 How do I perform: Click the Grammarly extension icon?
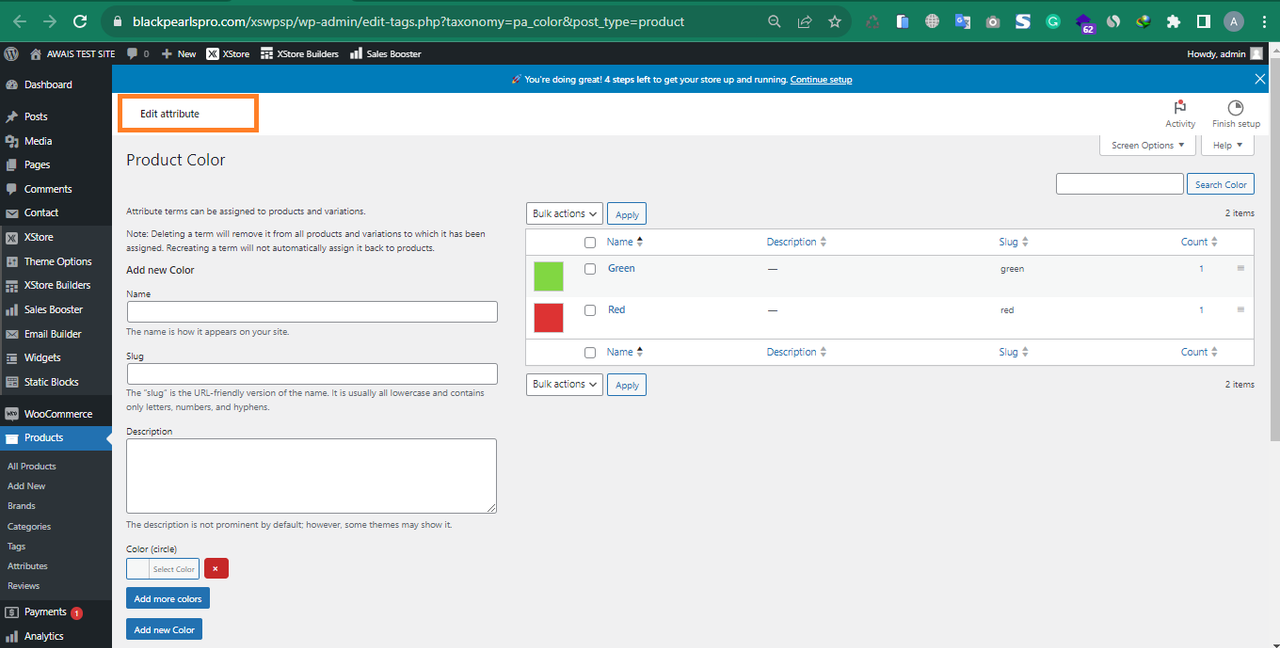click(1053, 21)
